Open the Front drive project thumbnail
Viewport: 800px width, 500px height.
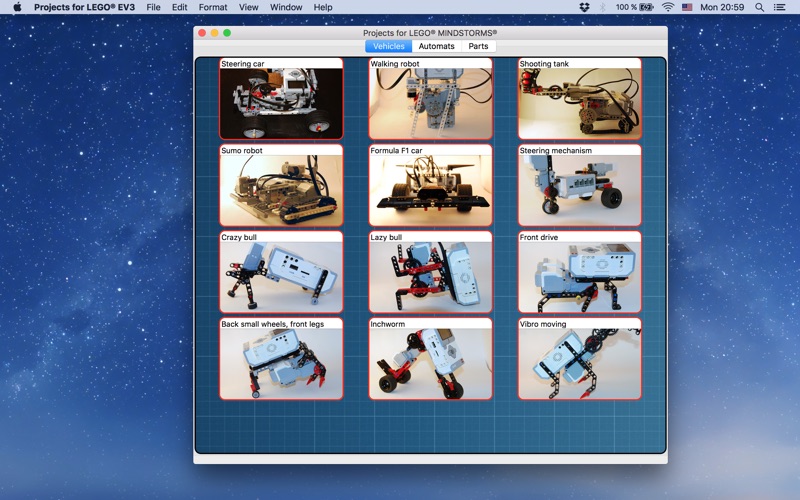(580, 272)
